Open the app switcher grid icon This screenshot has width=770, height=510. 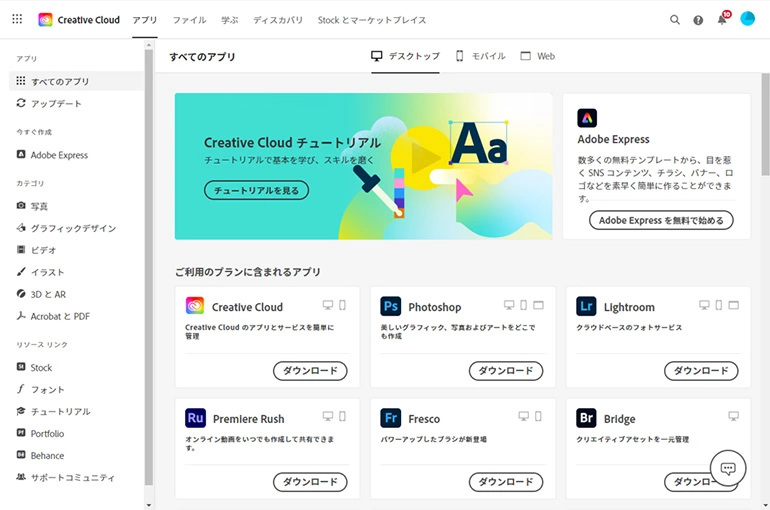coord(17,19)
